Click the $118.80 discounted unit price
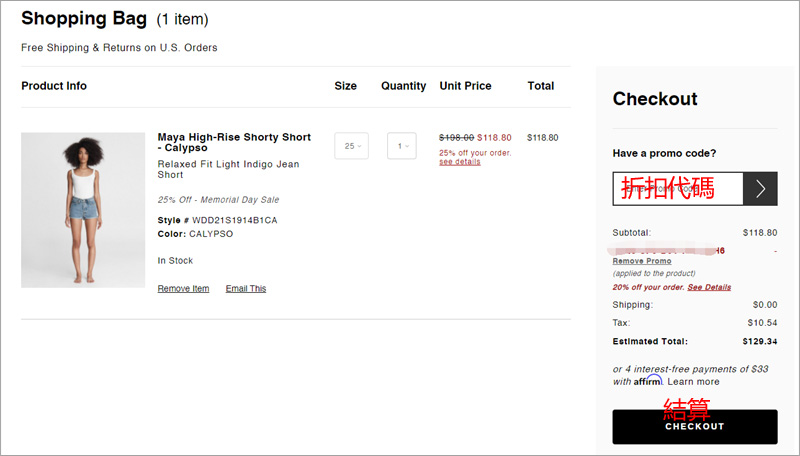Screen dimensions: 800x456 [494, 138]
